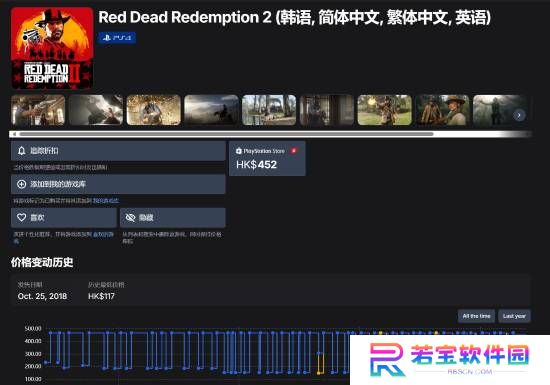This screenshot has height=385, width=550.
Task: Open second screenshot thumbnail in gallery
Action: click(96, 110)
